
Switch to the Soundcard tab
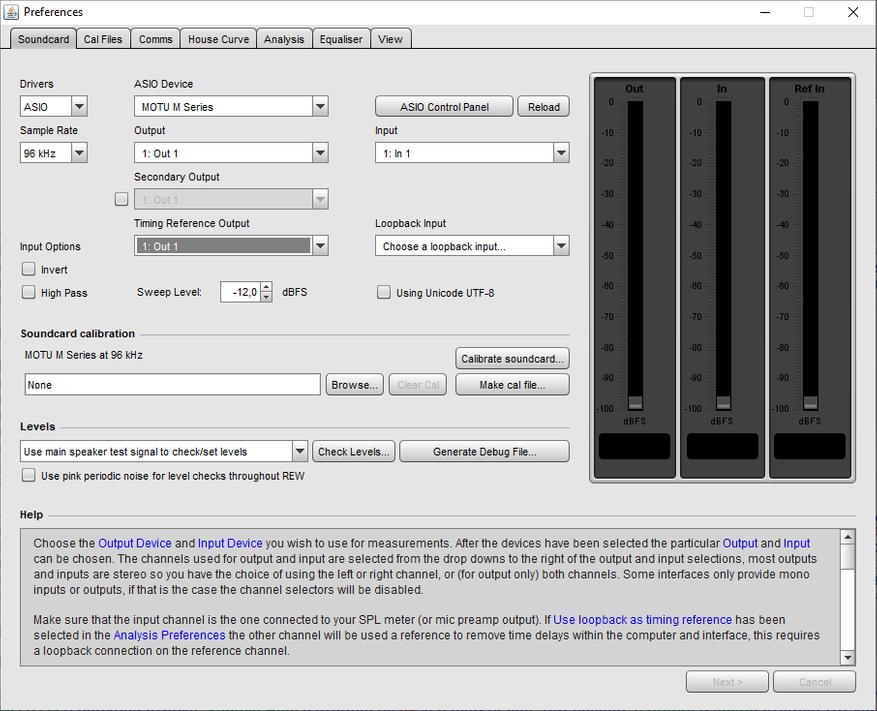coord(43,39)
